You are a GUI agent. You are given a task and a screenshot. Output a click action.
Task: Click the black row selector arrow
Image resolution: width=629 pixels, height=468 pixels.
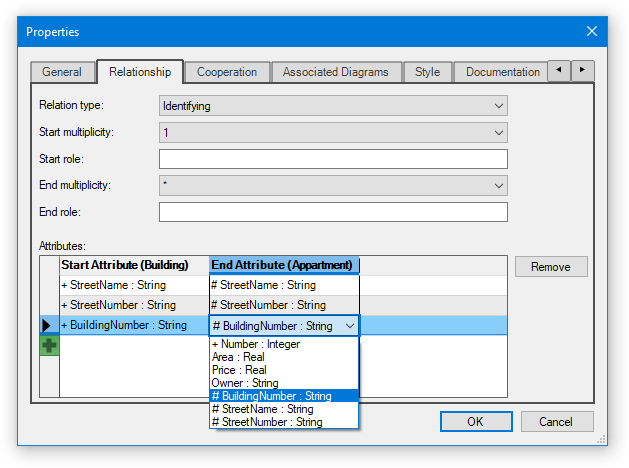pos(49,325)
